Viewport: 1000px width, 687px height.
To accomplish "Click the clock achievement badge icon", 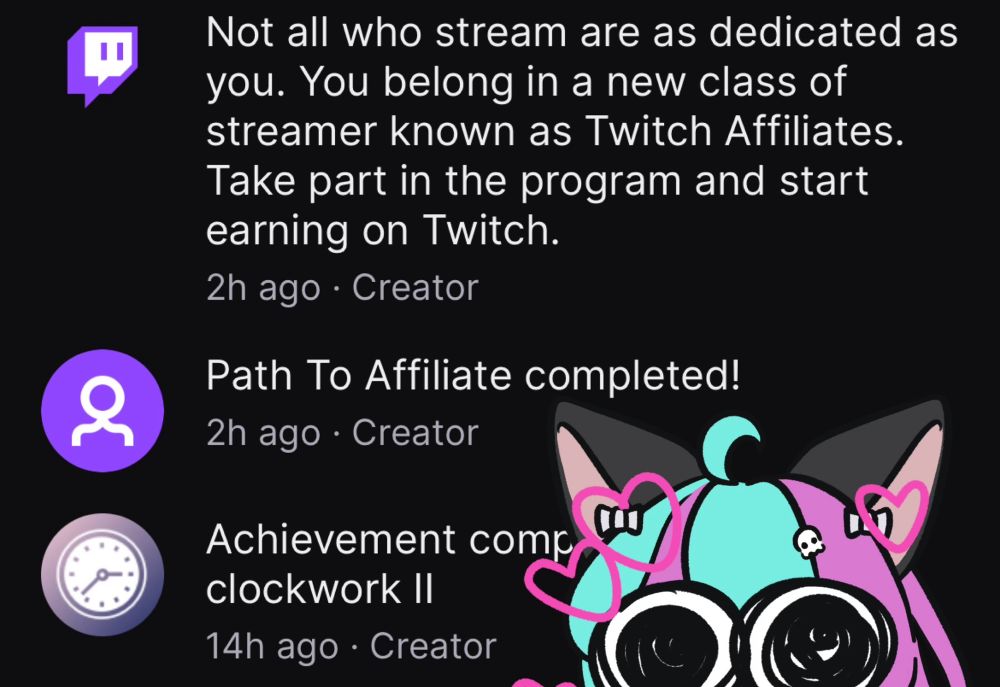I will tap(102, 574).
